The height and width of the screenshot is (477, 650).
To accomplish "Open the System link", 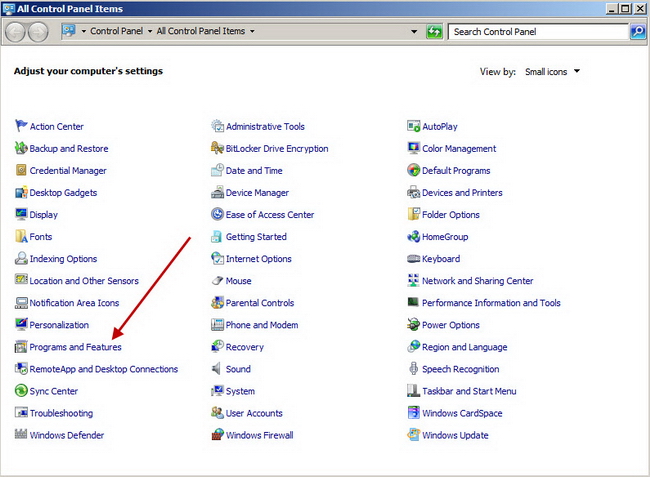I will click(x=240, y=391).
